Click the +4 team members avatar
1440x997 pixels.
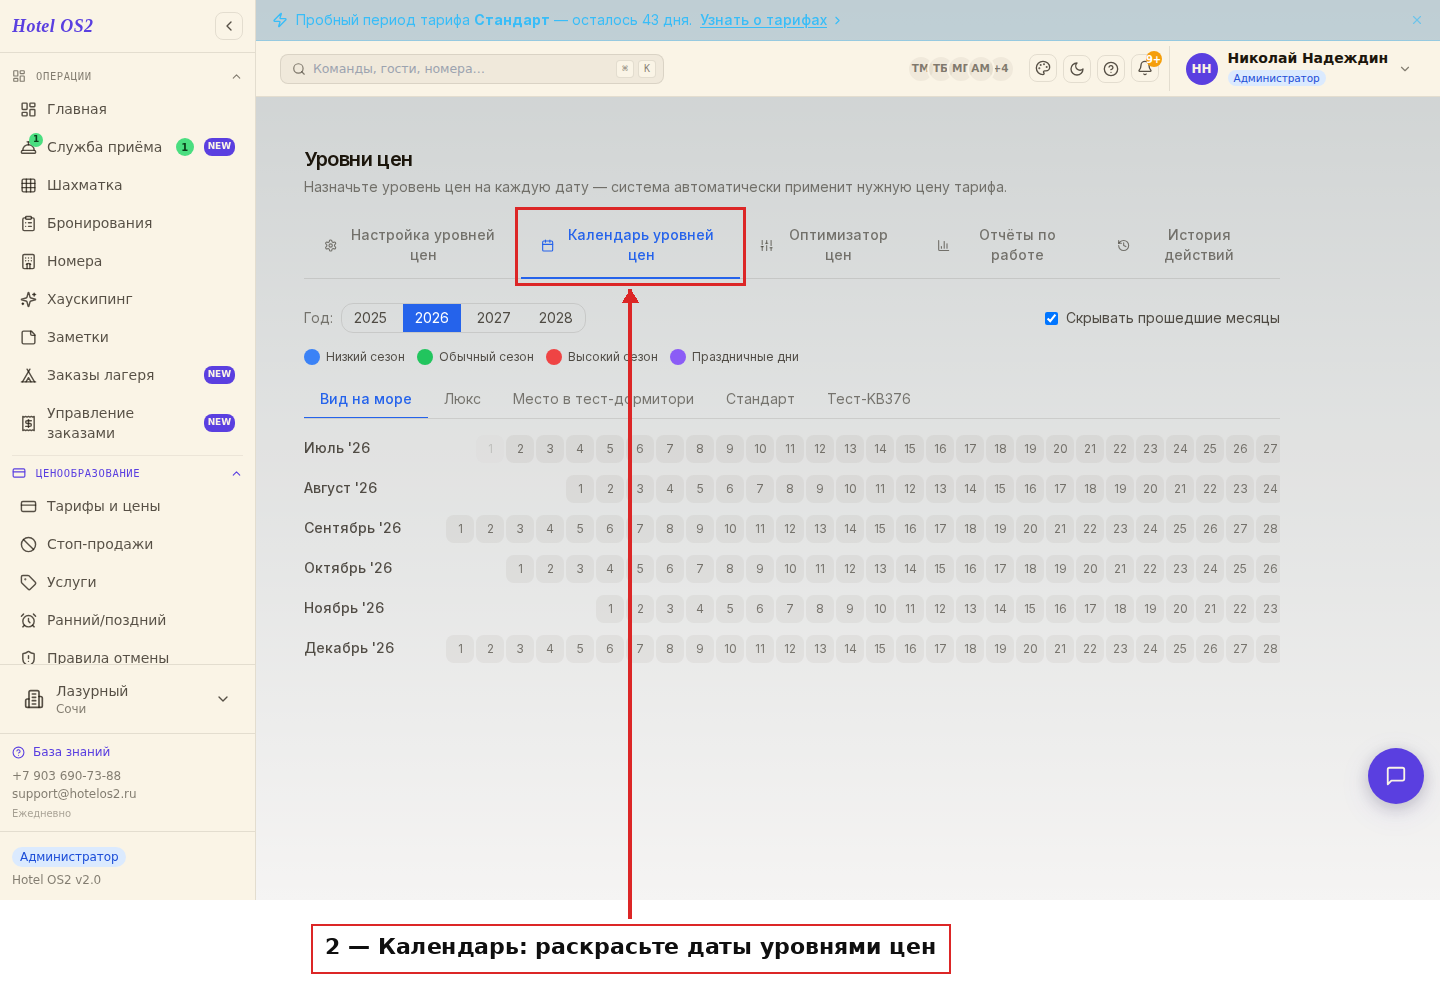pyautogui.click(x=1001, y=68)
